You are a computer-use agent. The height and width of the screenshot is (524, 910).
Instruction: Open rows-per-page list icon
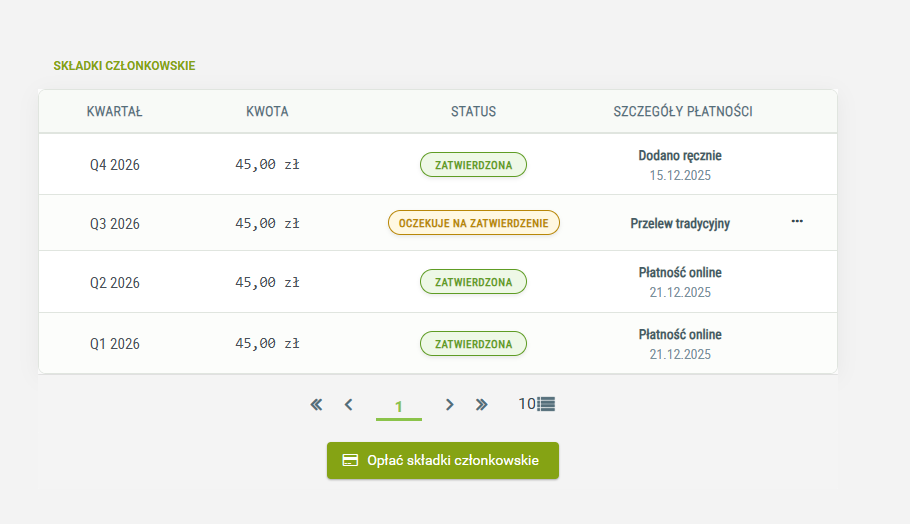546,404
